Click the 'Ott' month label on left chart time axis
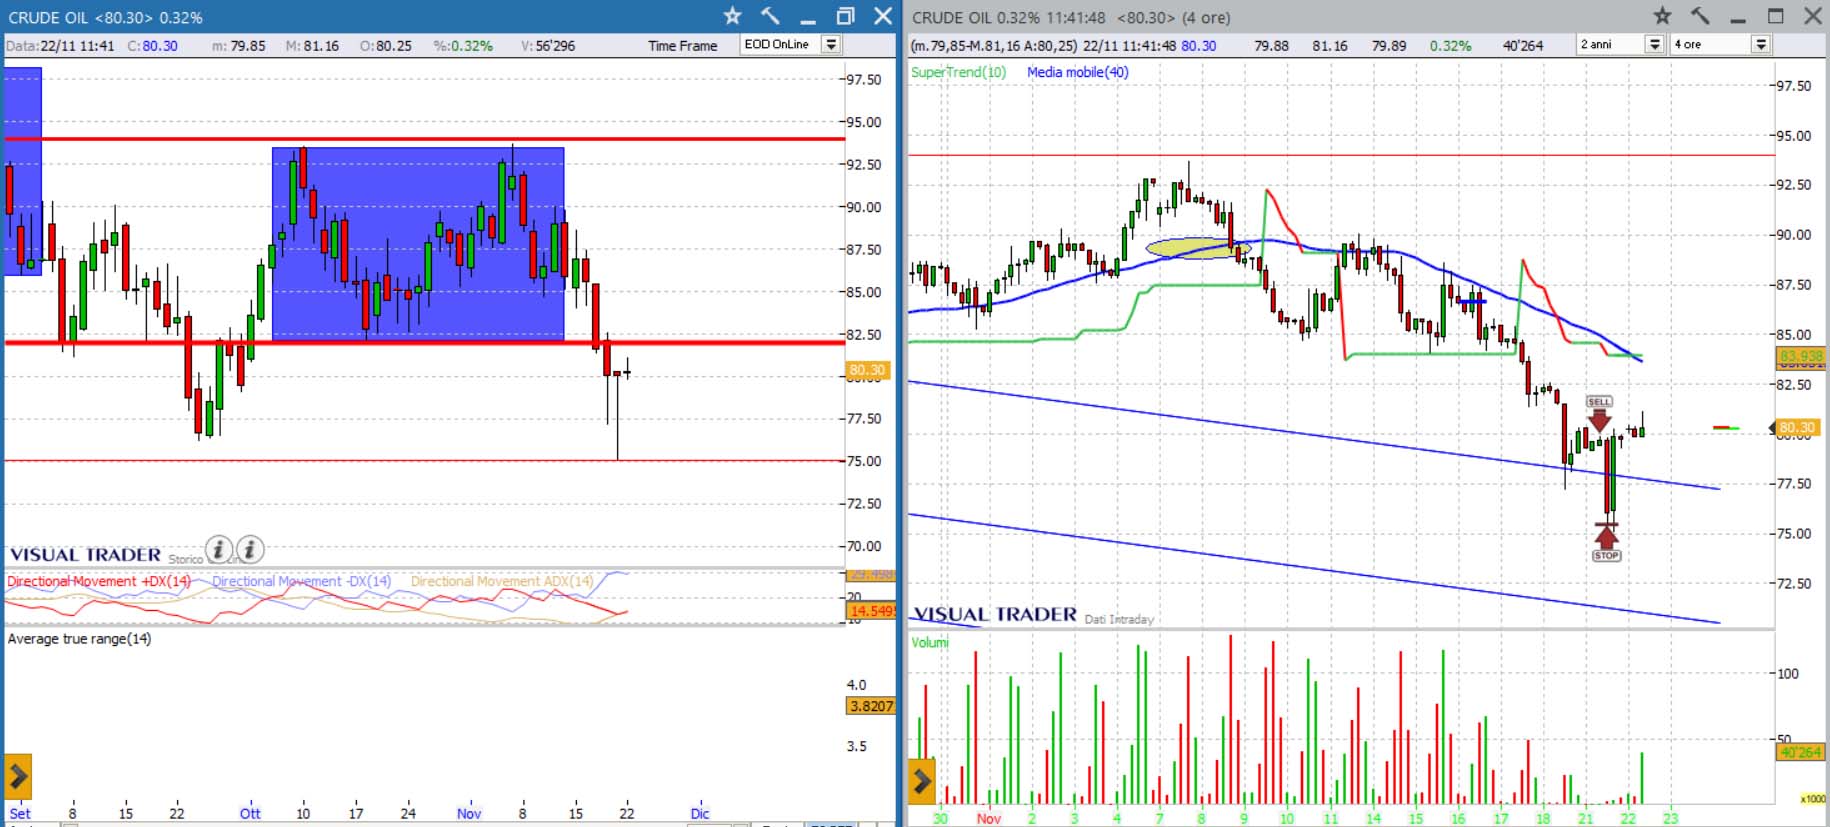The width and height of the screenshot is (1830, 827). tap(250, 813)
